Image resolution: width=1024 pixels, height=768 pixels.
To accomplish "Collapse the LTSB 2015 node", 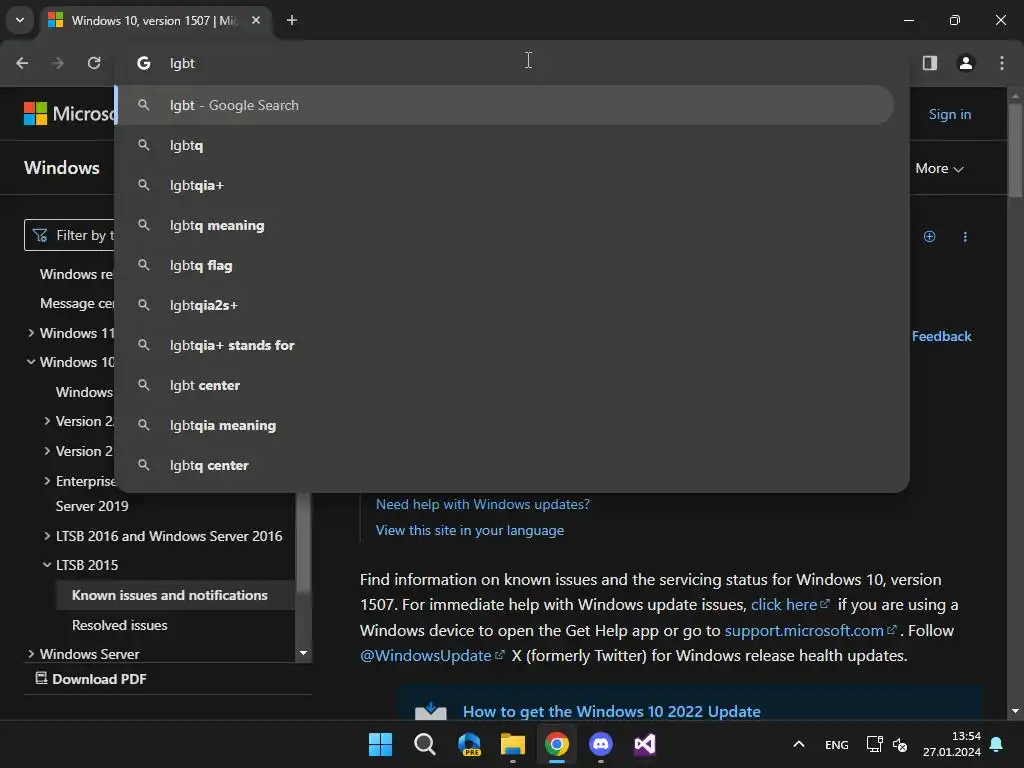I will point(47,565).
